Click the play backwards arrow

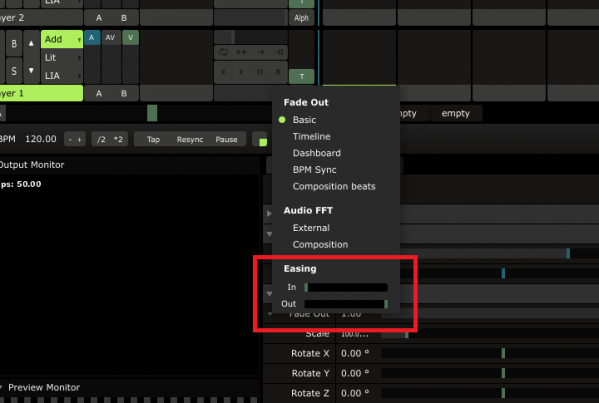223,72
